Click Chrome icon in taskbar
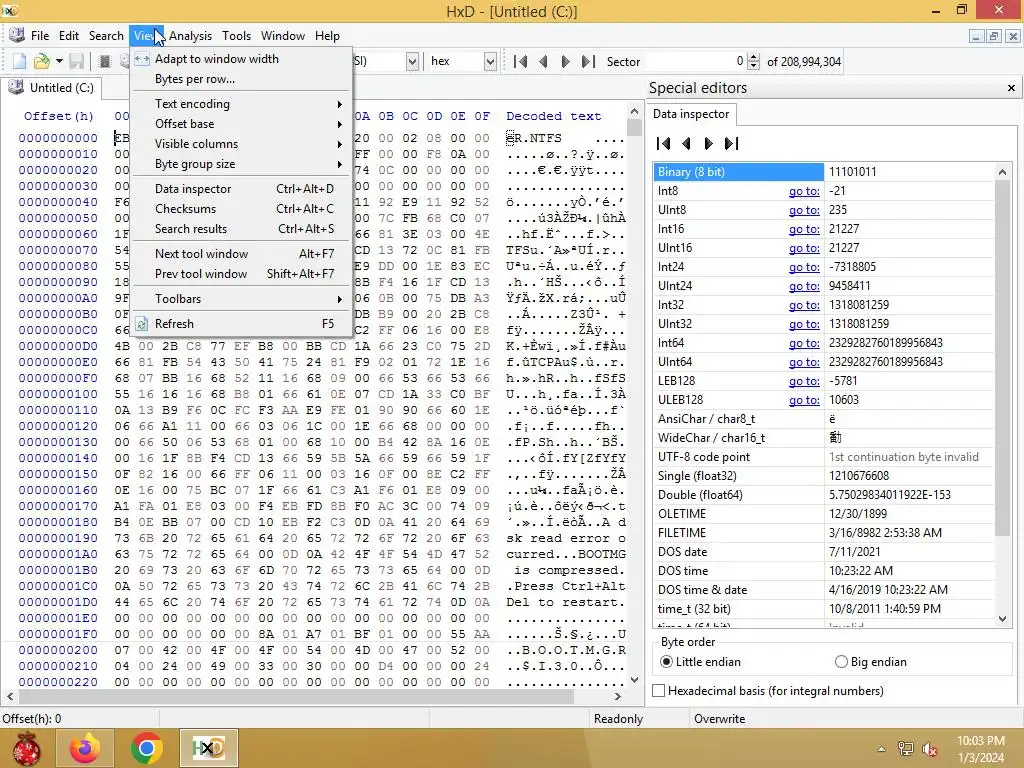 [146, 748]
